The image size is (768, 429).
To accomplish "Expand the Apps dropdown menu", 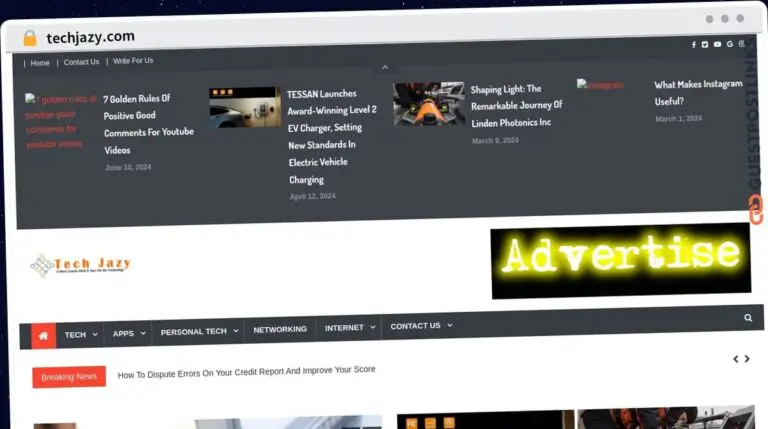I will pos(128,333).
